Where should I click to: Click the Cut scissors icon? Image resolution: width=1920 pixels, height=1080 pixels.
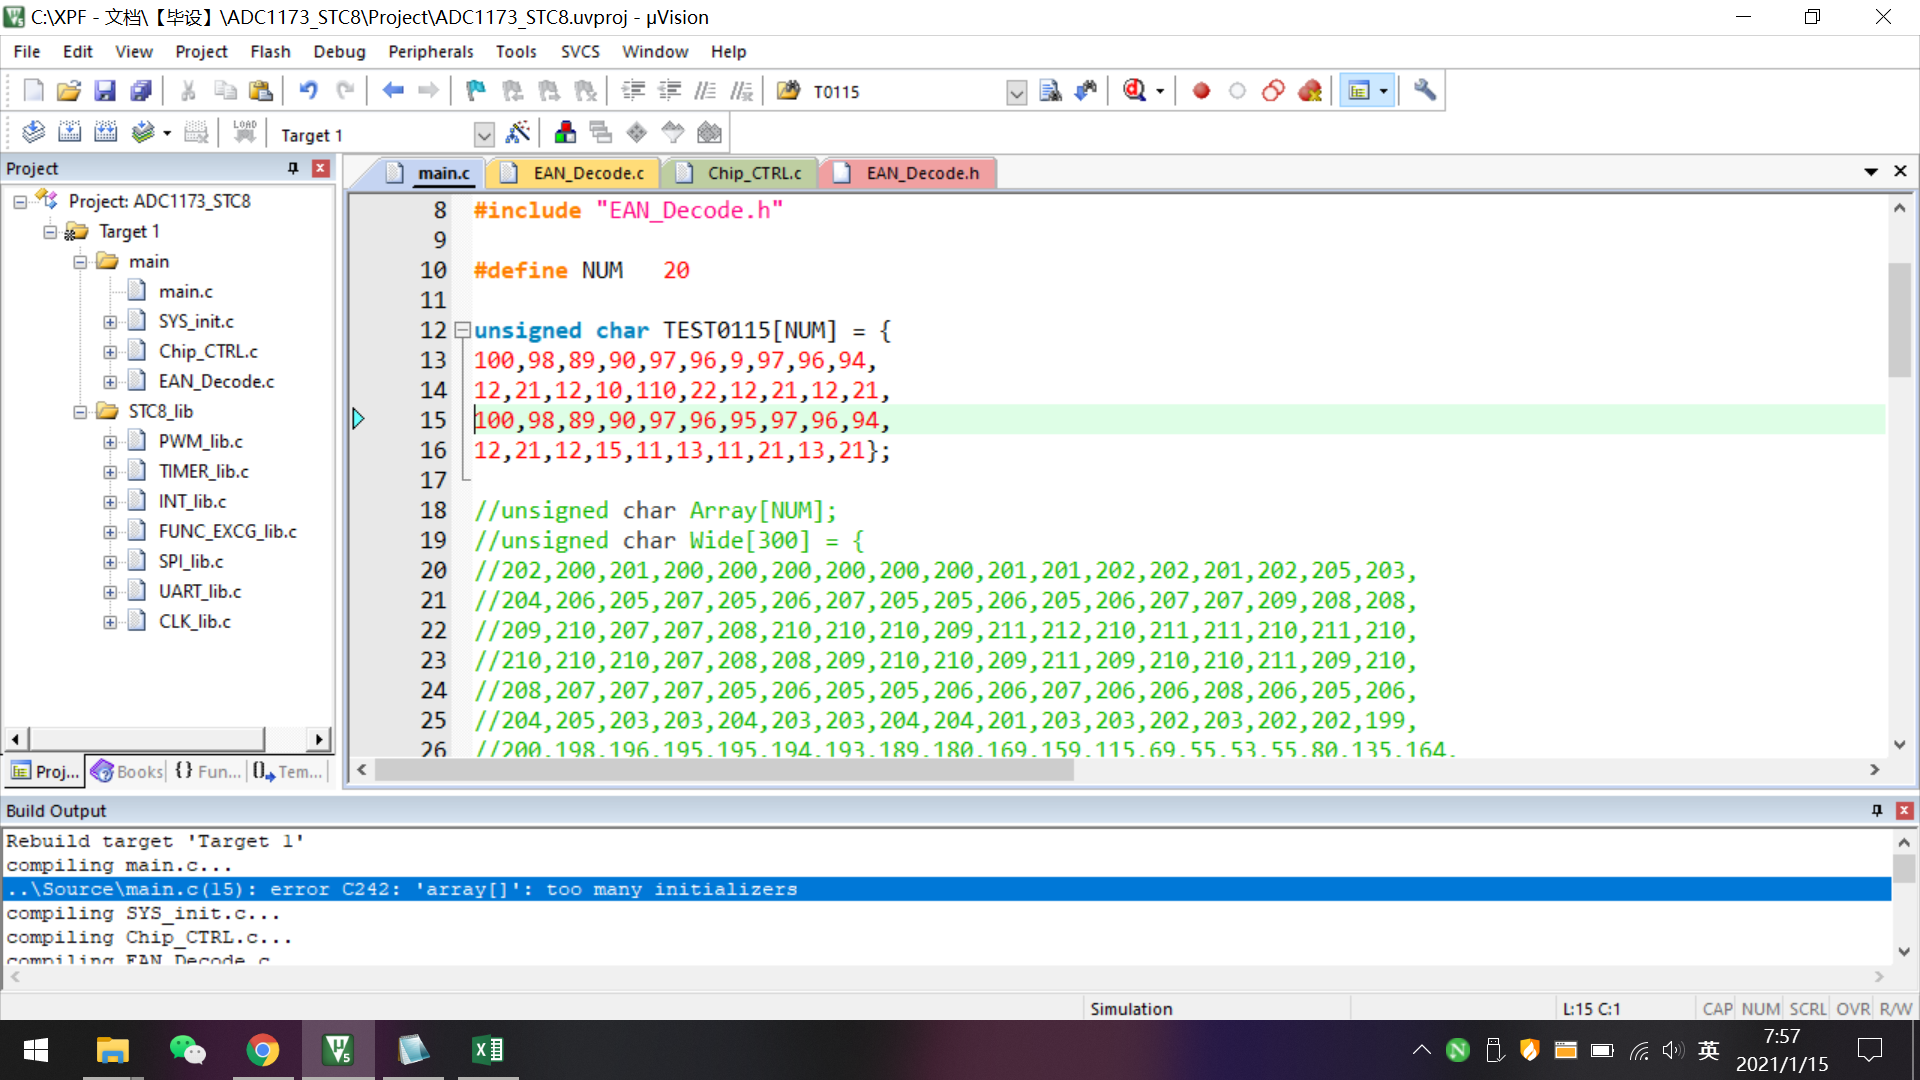[188, 91]
